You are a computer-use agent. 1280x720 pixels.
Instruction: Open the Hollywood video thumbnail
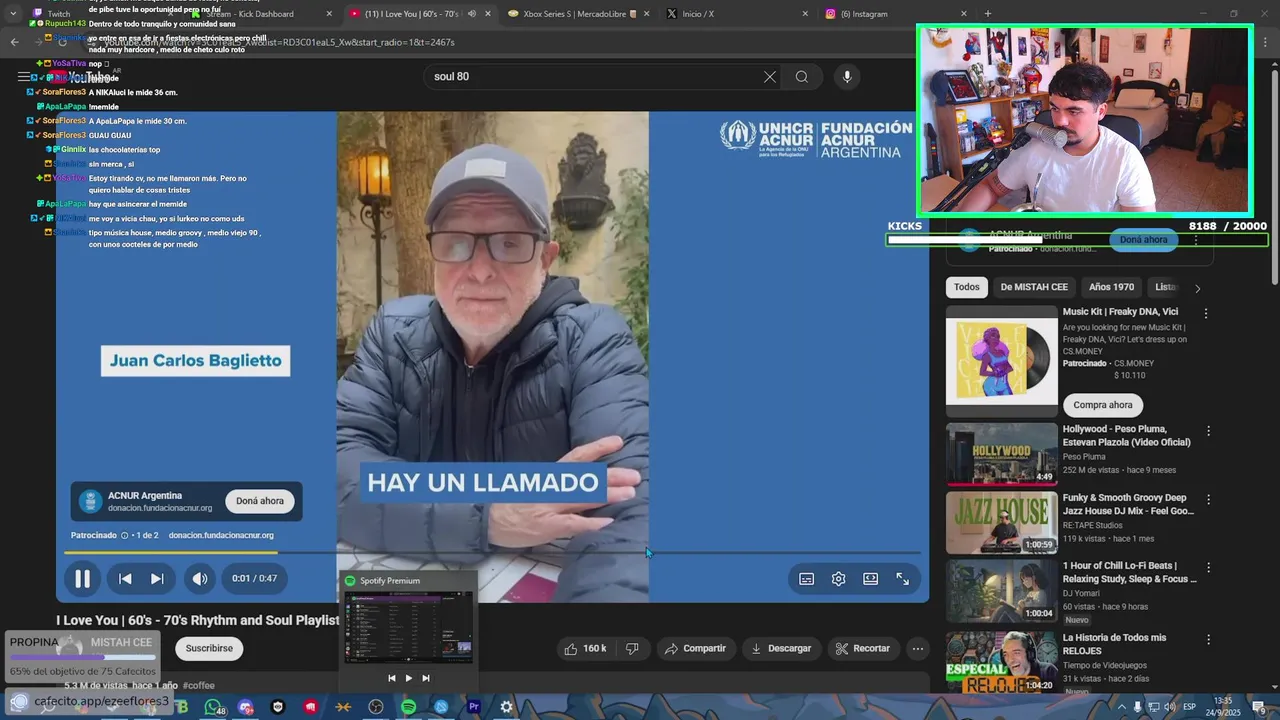(x=1001, y=454)
